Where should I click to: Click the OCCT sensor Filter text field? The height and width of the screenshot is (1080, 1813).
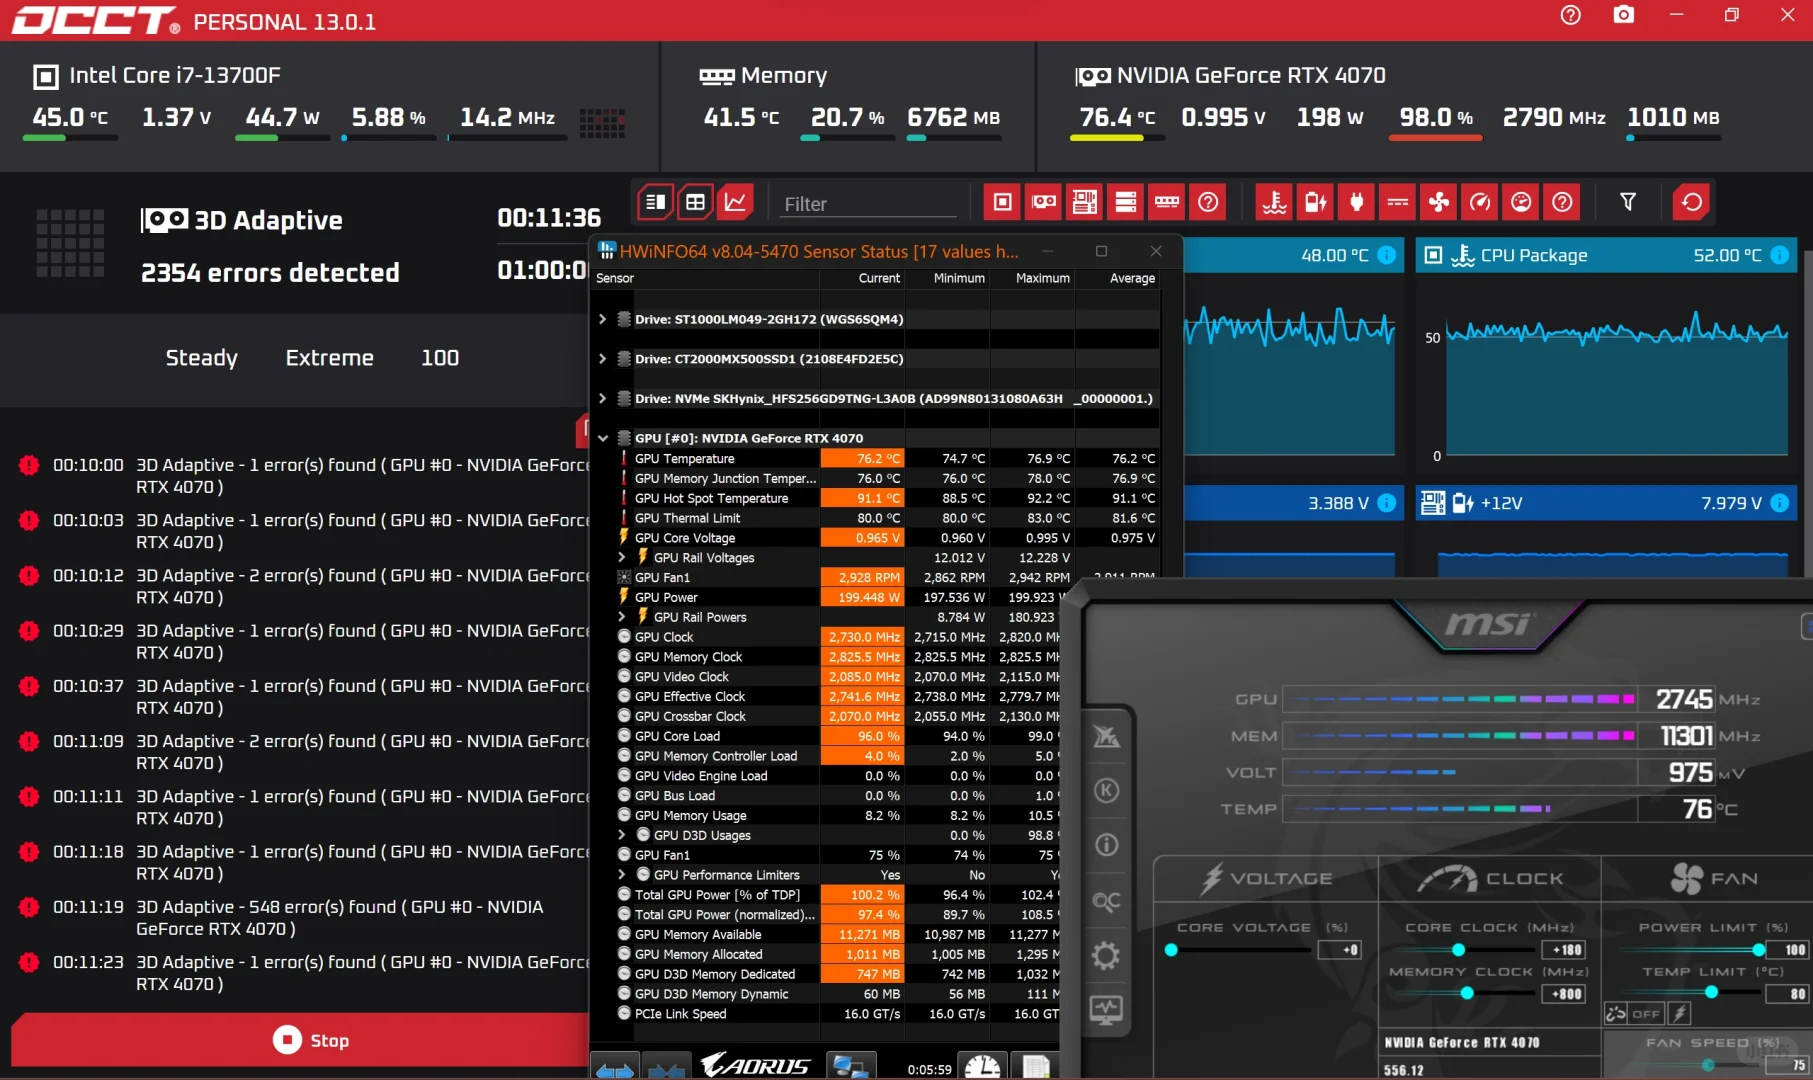tap(868, 204)
